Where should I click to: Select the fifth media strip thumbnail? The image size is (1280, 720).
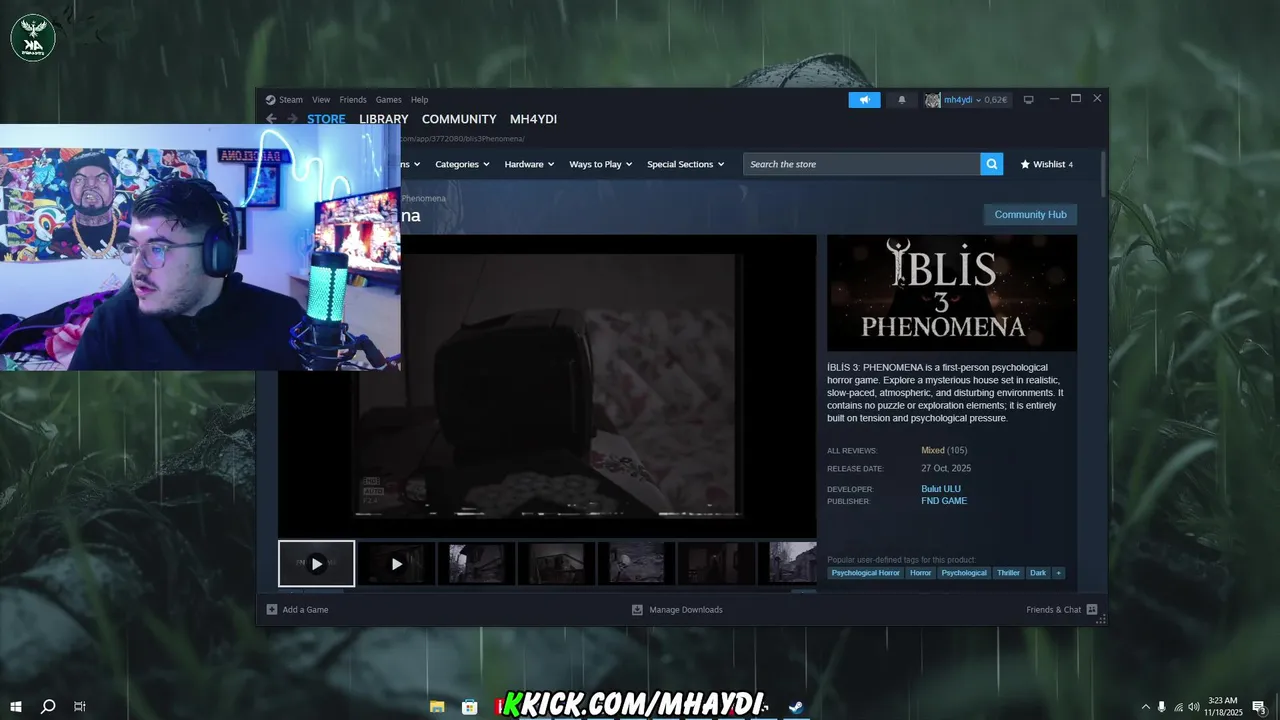[x=636, y=564]
